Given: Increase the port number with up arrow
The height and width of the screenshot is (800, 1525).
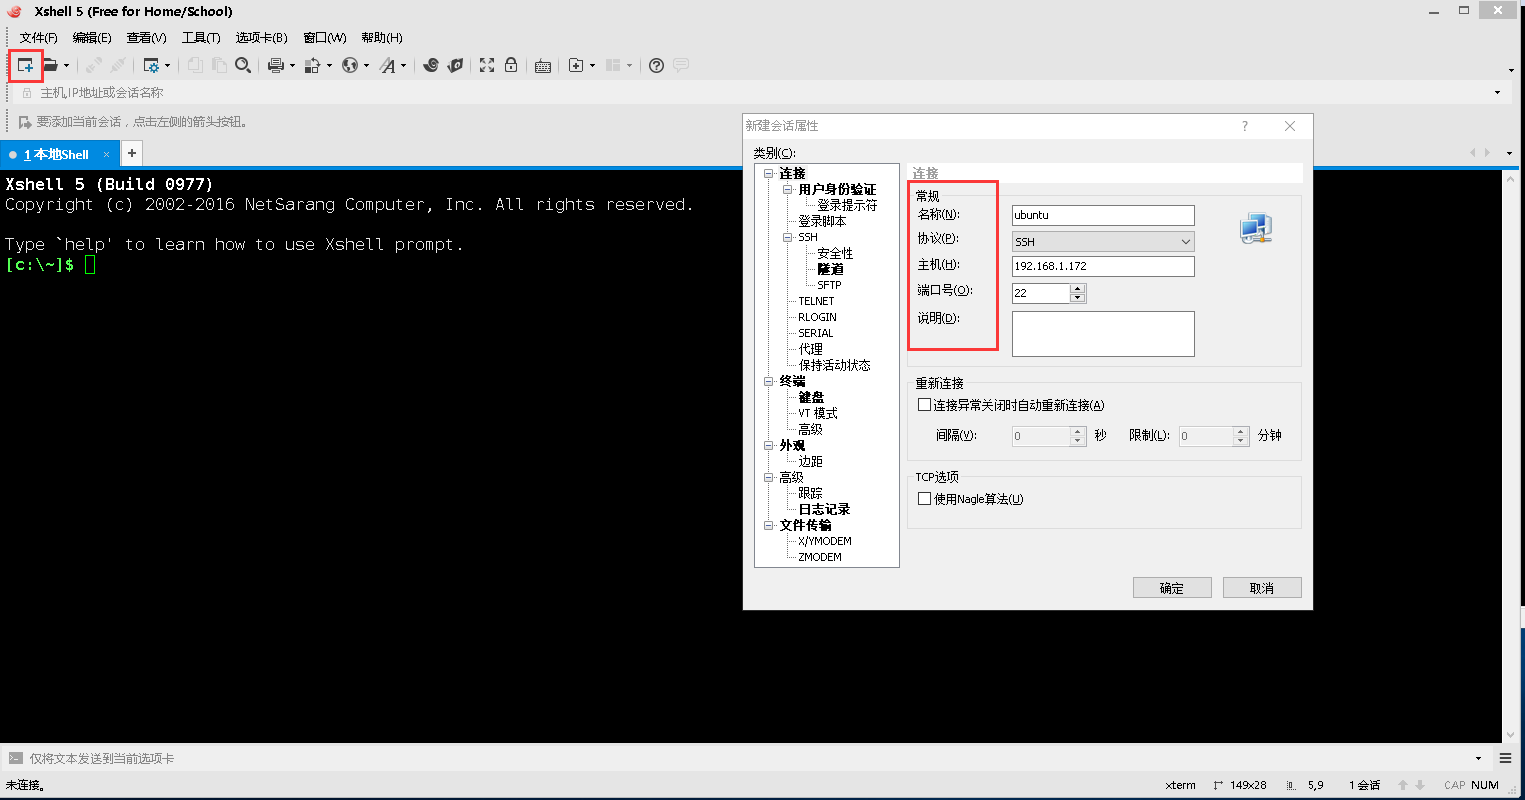Looking at the screenshot, I should [x=1077, y=289].
